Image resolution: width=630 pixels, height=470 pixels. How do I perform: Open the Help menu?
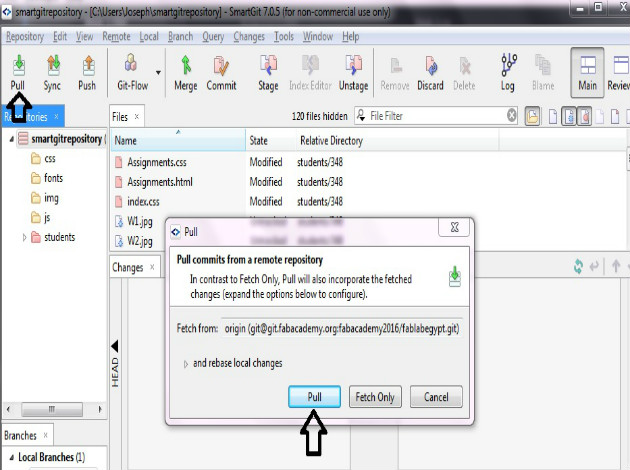coord(351,37)
